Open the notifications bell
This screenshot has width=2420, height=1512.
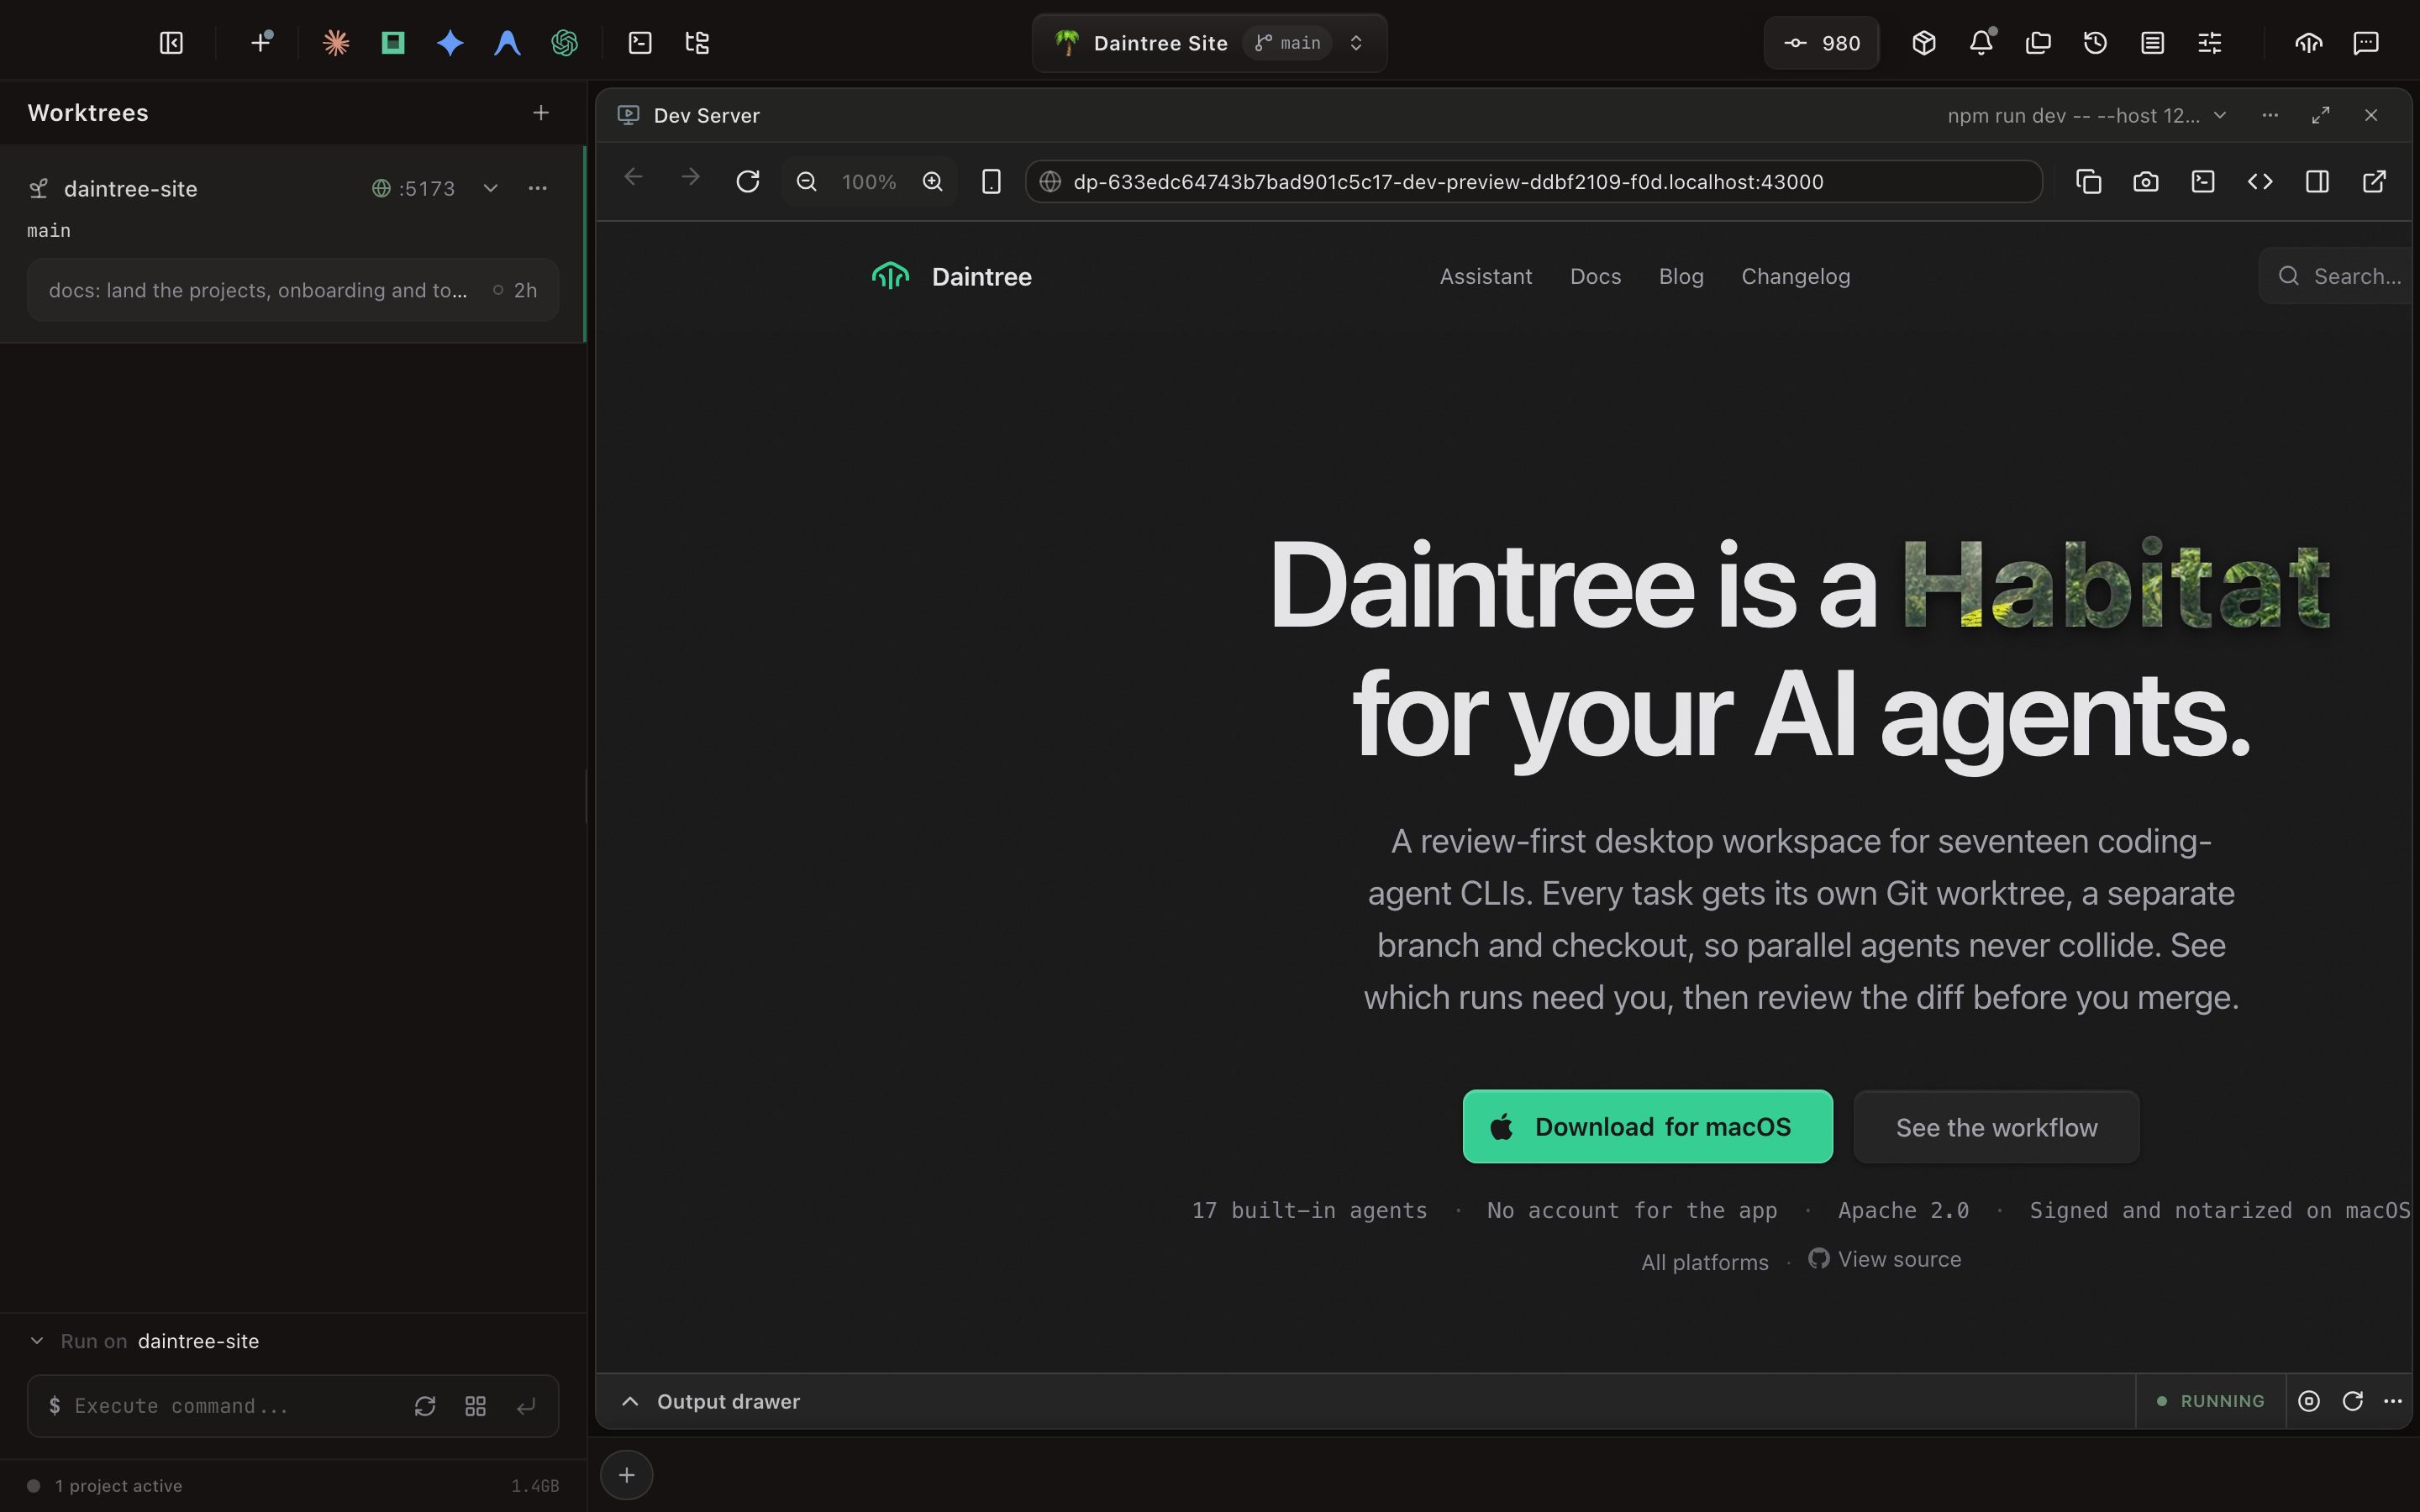click(1981, 43)
